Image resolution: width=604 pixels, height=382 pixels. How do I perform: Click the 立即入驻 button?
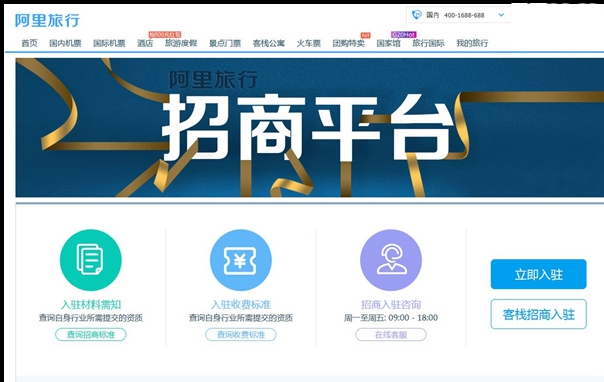(539, 274)
